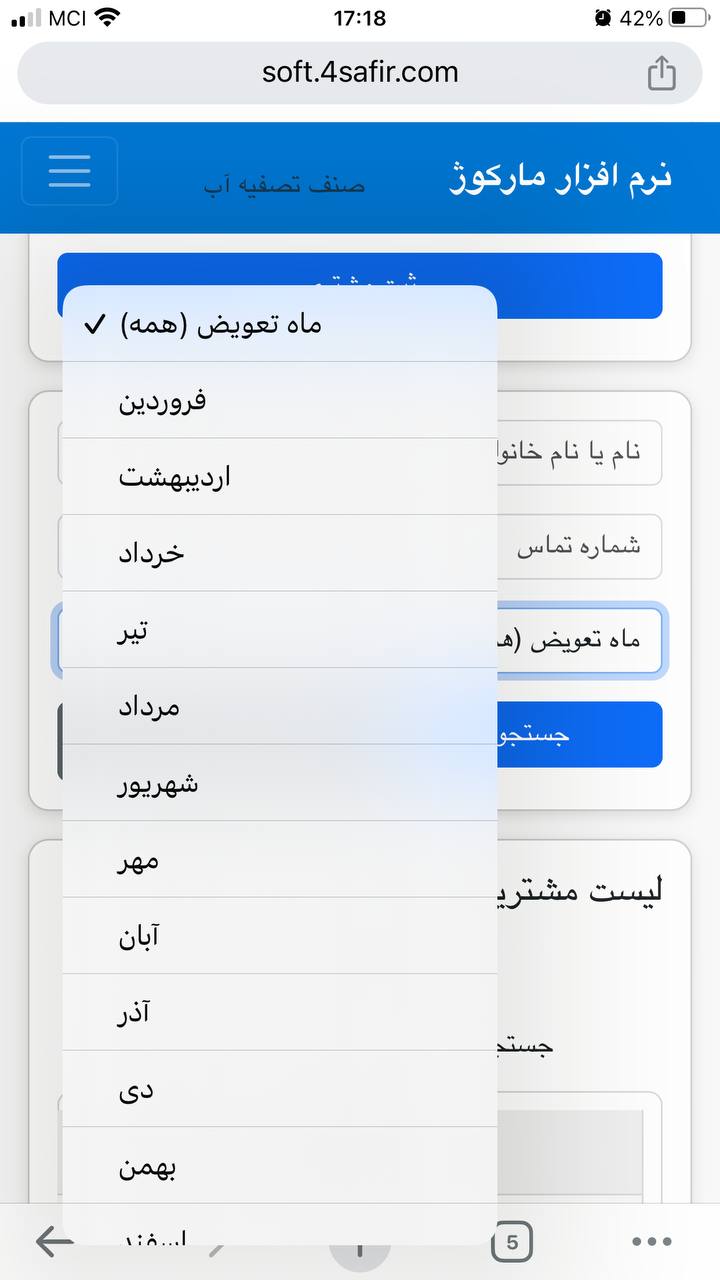Open the tabs switcher showing 5

pos(512,1242)
